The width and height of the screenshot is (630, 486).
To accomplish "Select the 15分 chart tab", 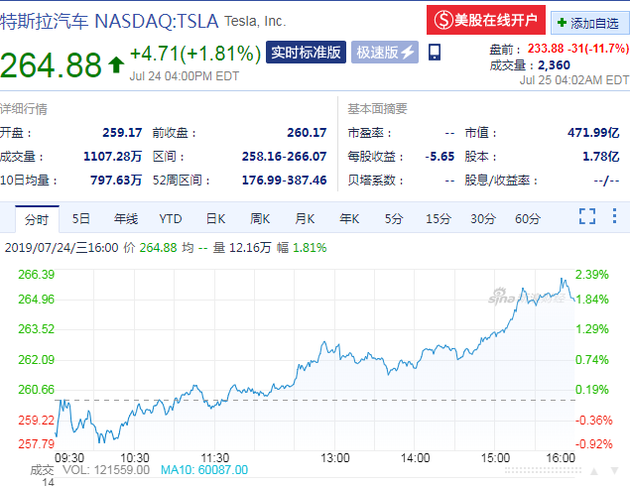I will pos(438,218).
